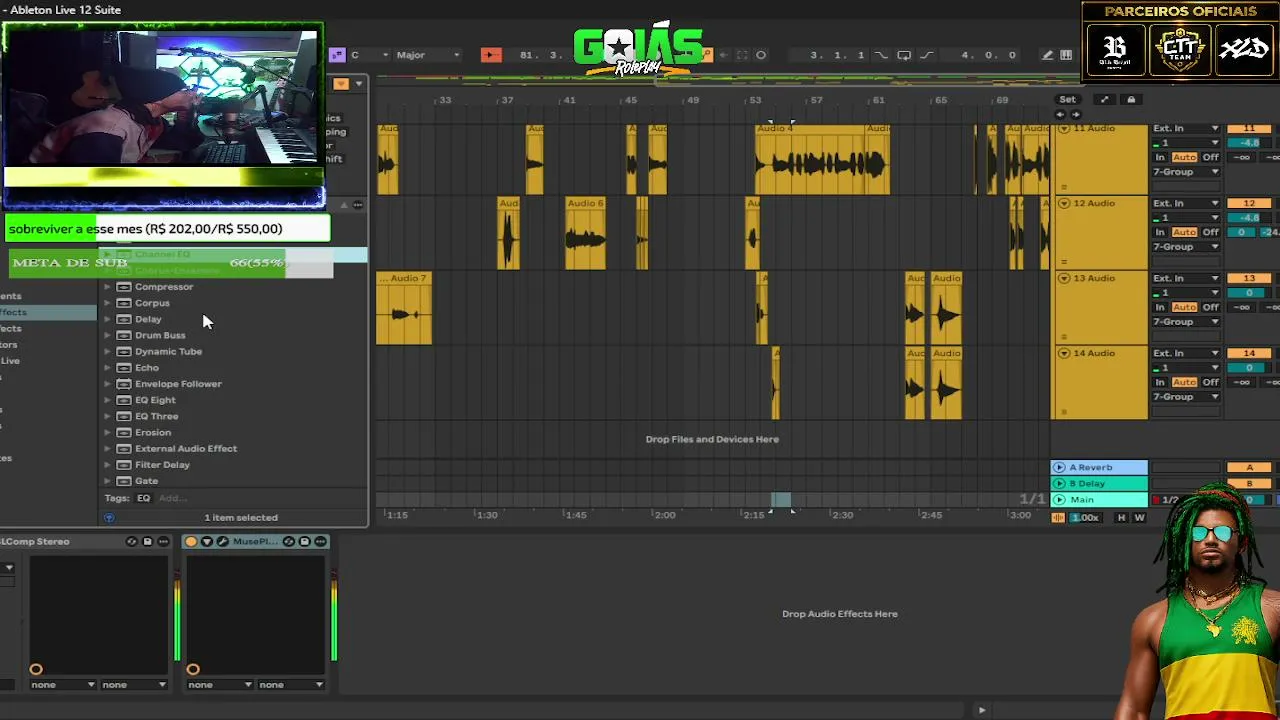Open Ext. In dropdown on 14 Audio

pyautogui.click(x=1186, y=354)
